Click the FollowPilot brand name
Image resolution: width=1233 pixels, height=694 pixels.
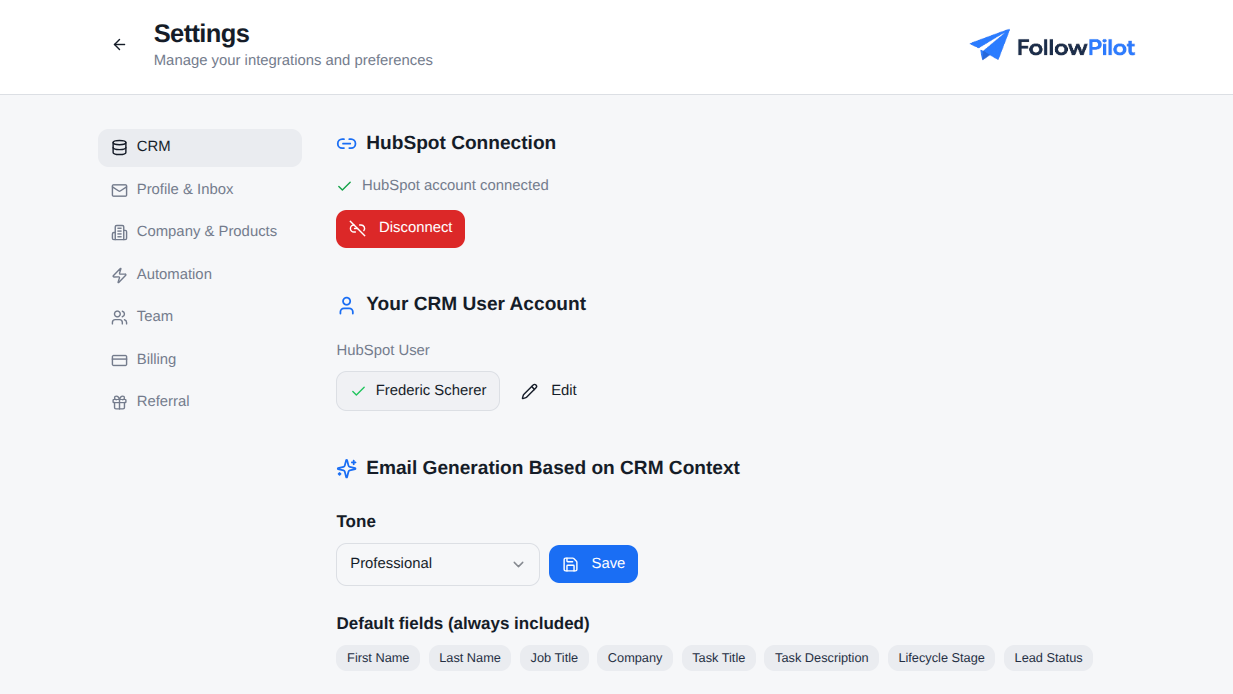coord(1076,47)
